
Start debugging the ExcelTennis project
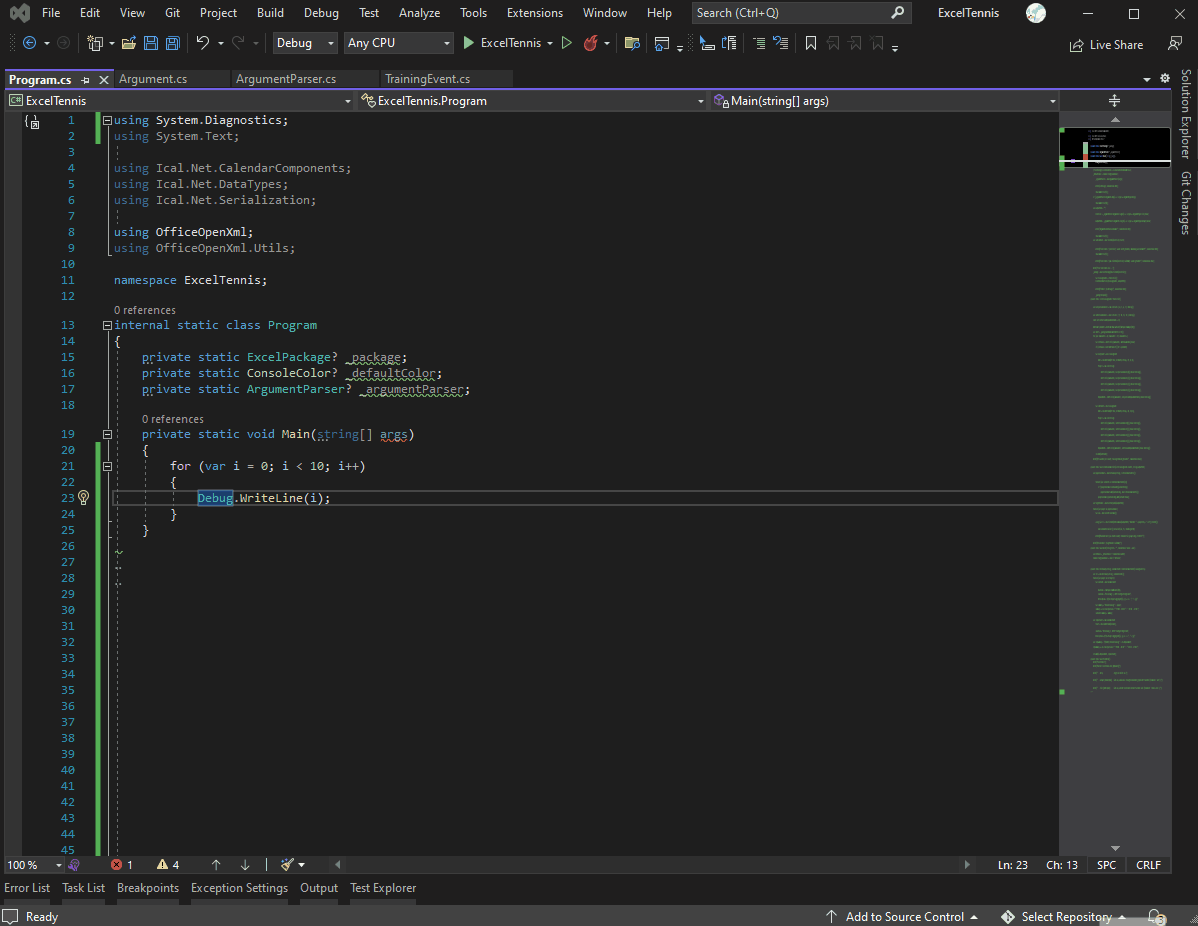[x=468, y=42]
